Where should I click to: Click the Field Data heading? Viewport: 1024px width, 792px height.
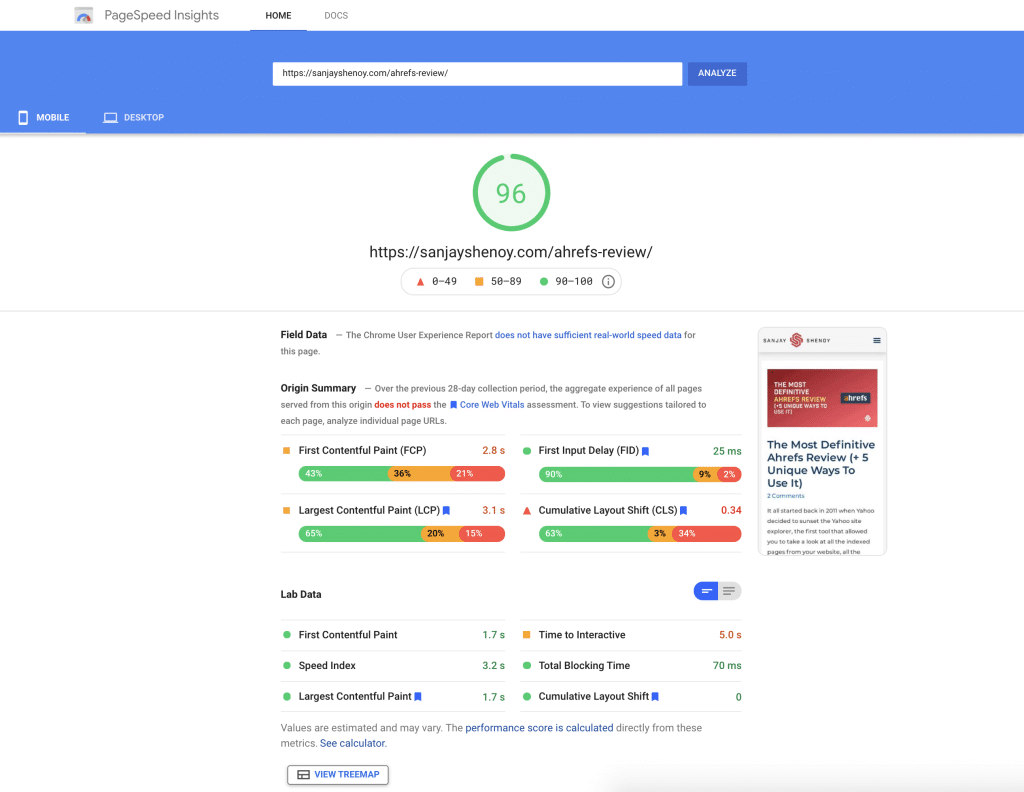point(304,335)
